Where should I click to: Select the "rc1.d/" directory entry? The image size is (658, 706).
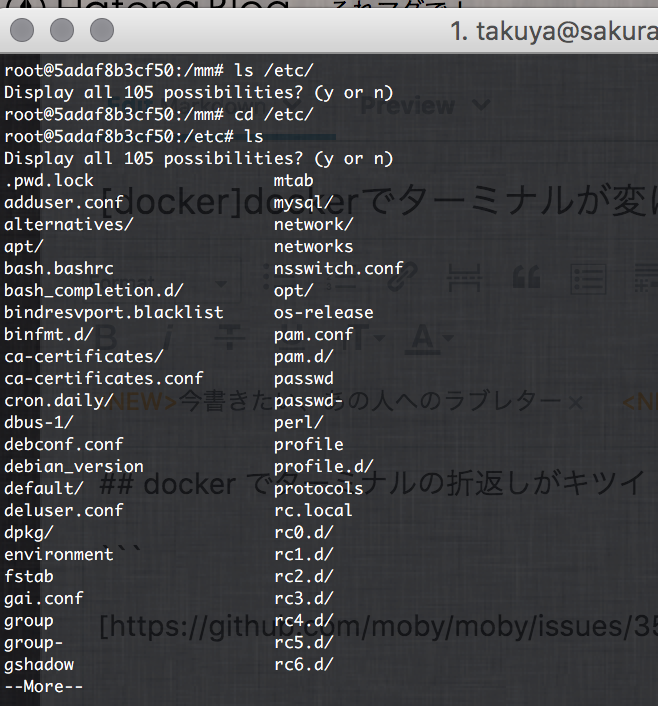[x=304, y=556]
